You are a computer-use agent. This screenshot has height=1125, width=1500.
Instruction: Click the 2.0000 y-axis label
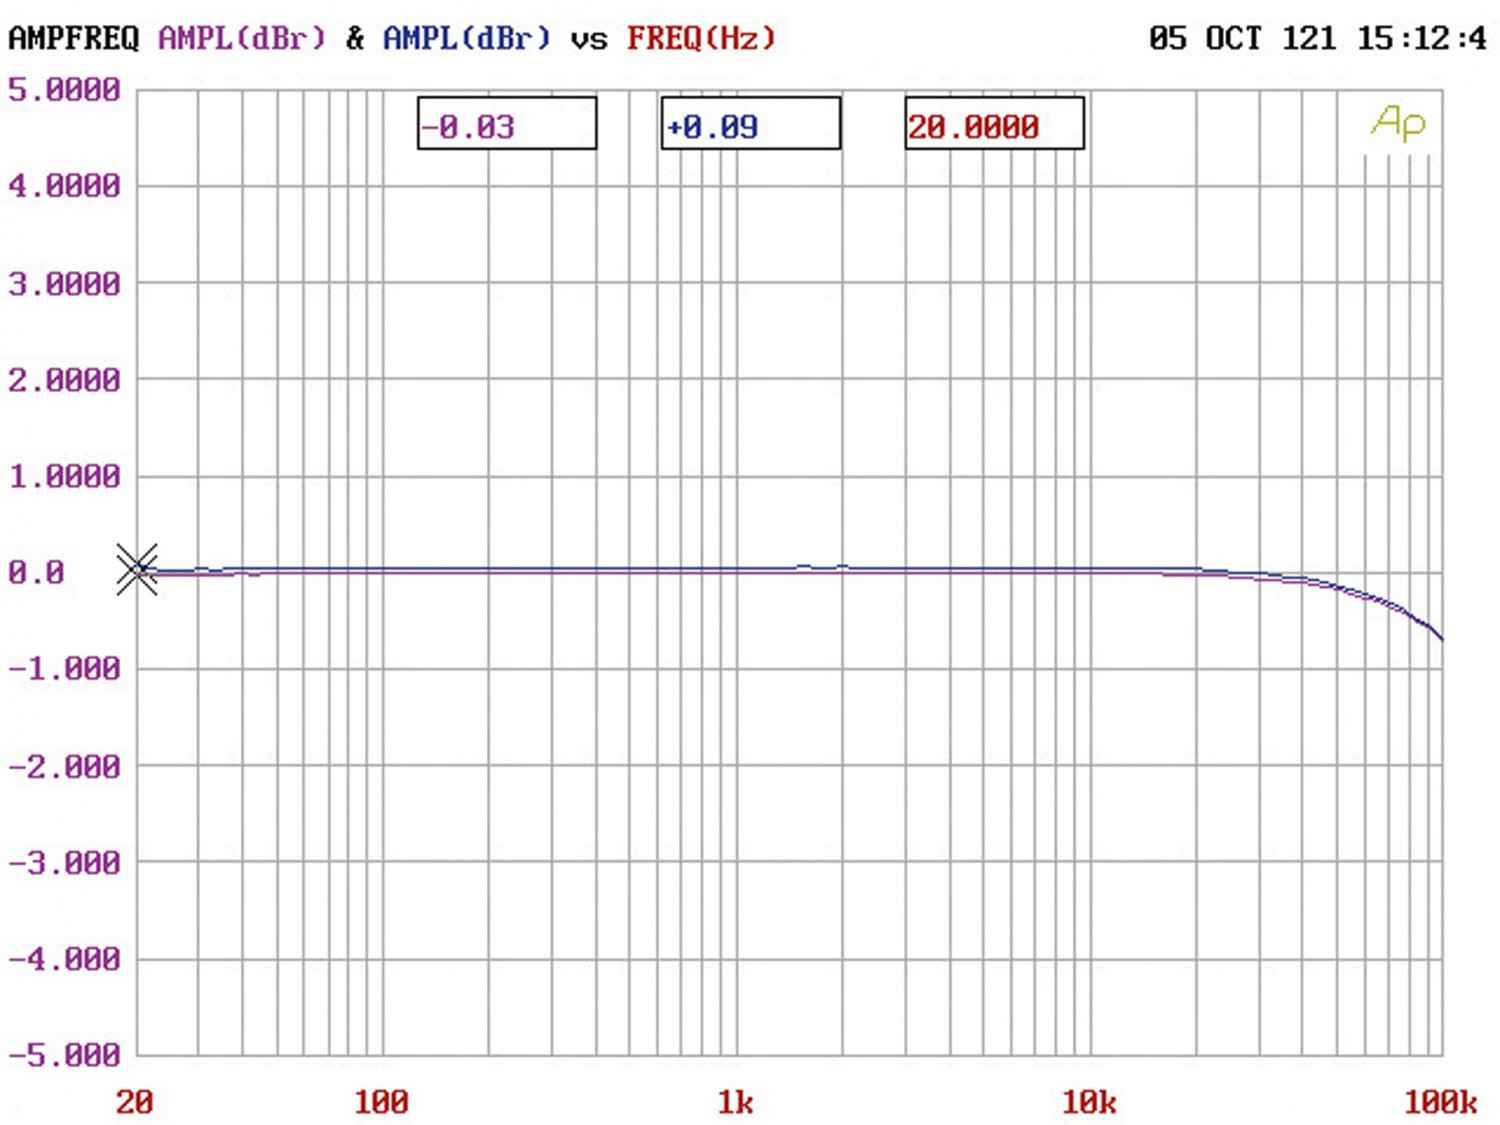(x=64, y=380)
